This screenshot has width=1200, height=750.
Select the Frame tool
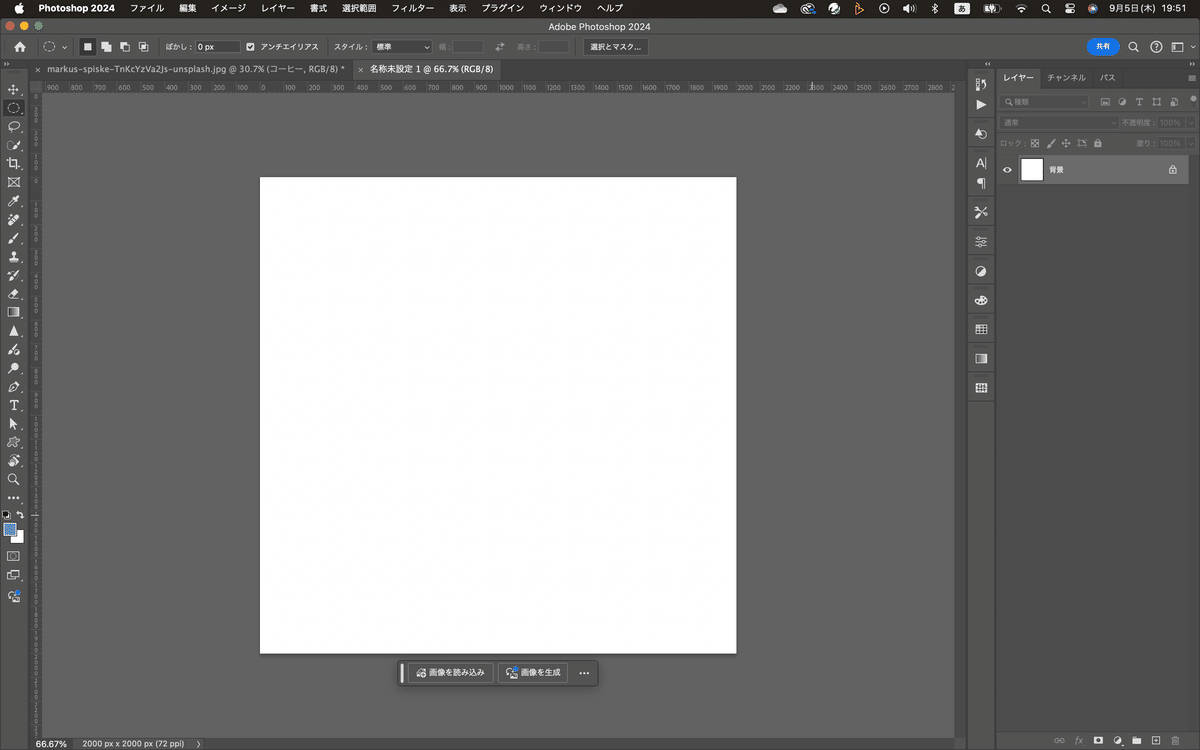click(x=14, y=182)
